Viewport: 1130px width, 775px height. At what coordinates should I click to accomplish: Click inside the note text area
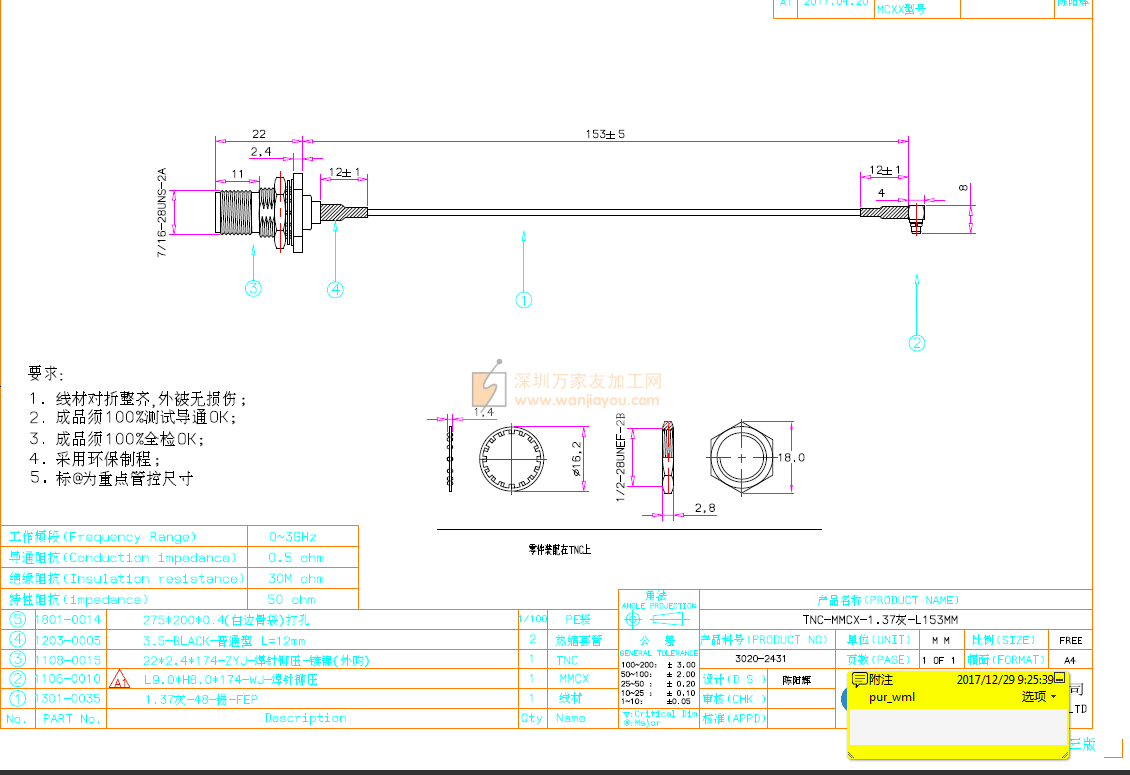pos(955,725)
